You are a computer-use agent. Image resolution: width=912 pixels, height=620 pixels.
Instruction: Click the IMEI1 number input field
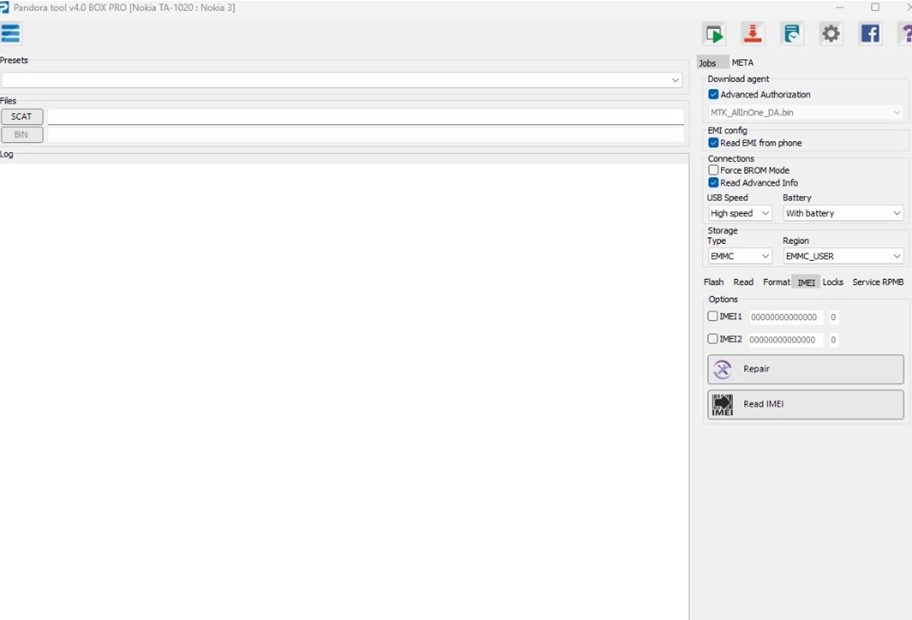pyautogui.click(x=785, y=317)
